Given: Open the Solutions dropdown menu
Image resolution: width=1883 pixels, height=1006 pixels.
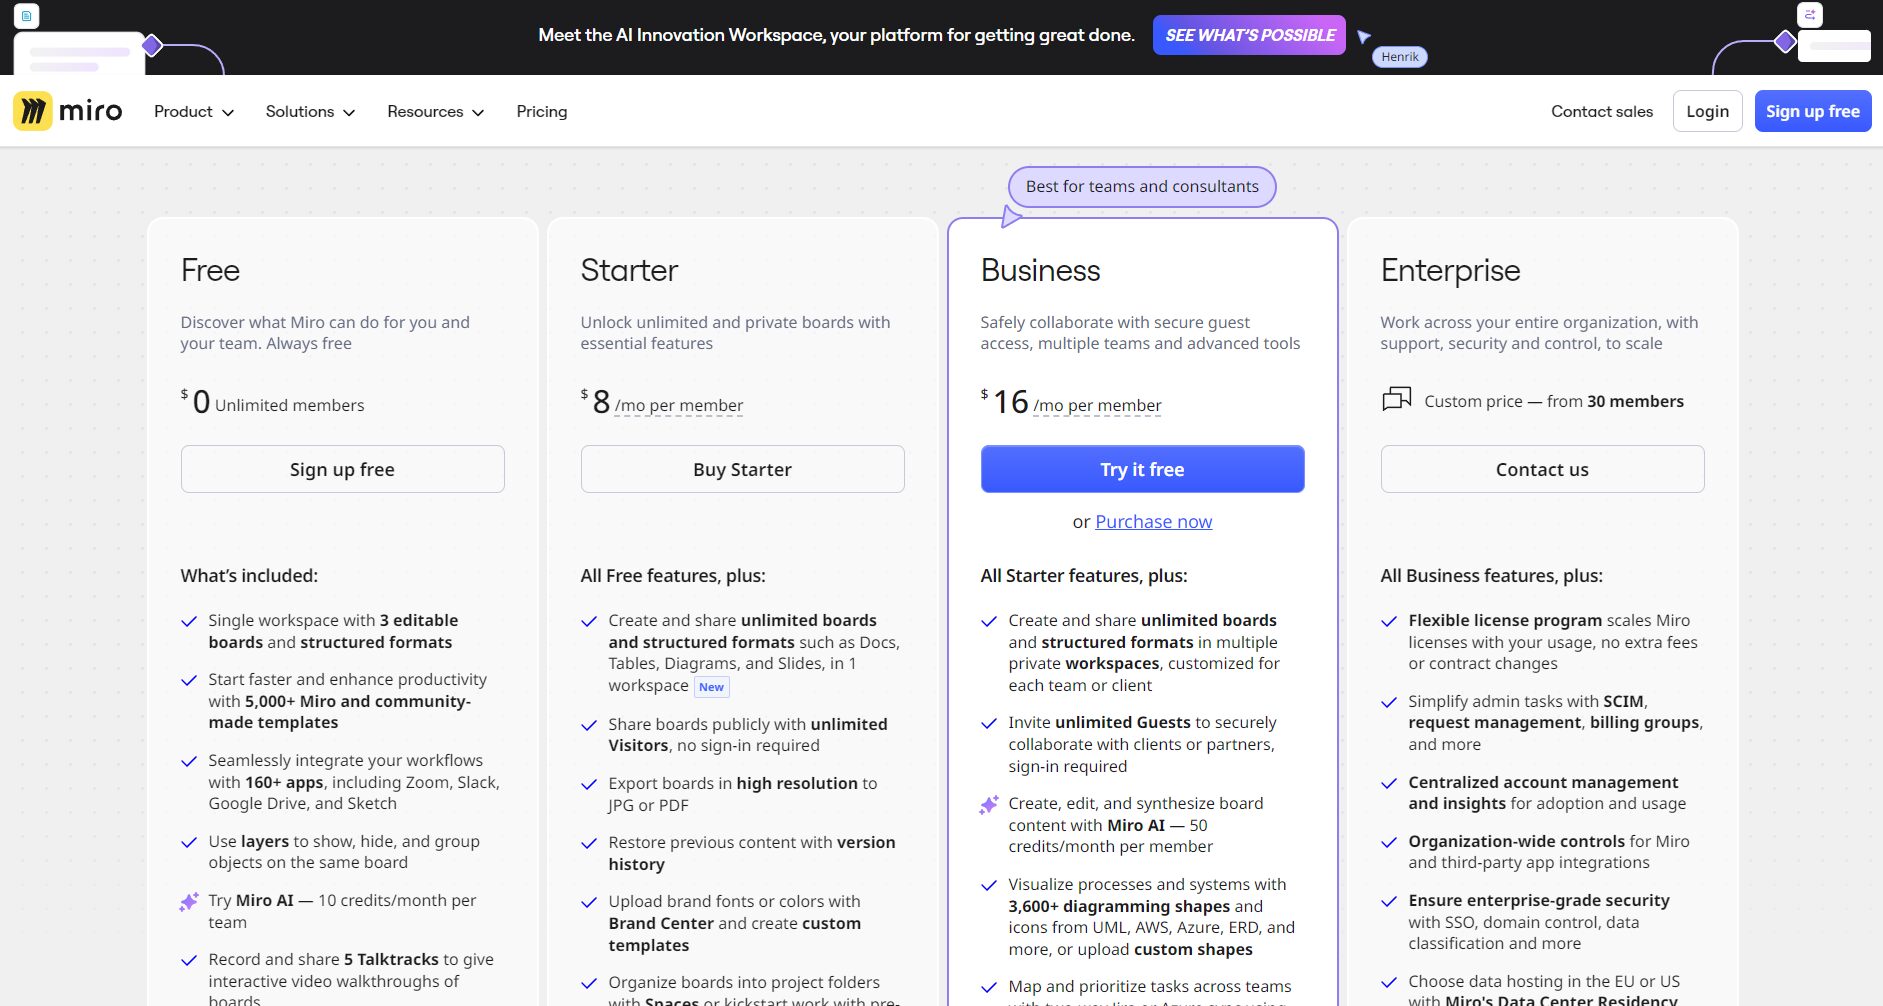Looking at the screenshot, I should point(310,112).
